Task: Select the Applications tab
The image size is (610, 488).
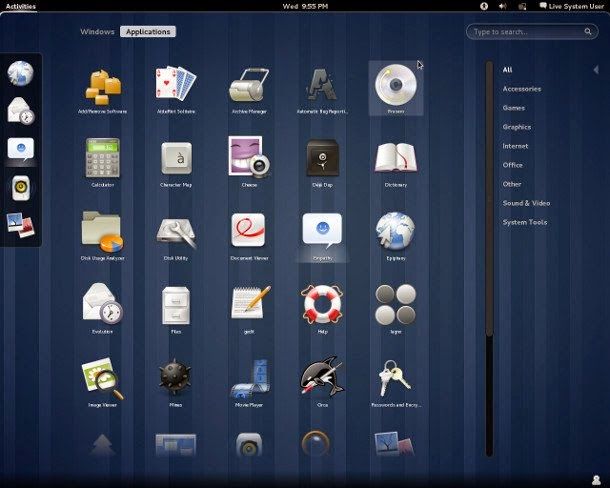Action: tap(148, 32)
